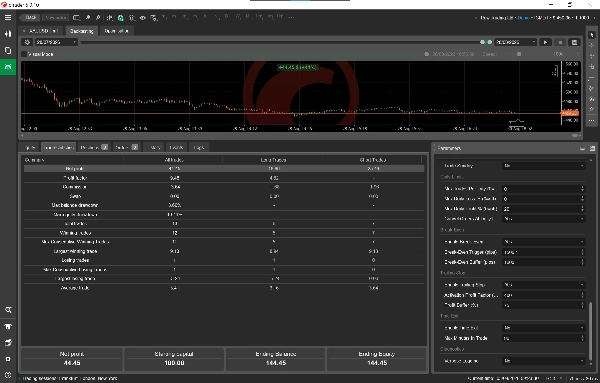
Task: Switch to the Optimization tab
Action: 116,31
